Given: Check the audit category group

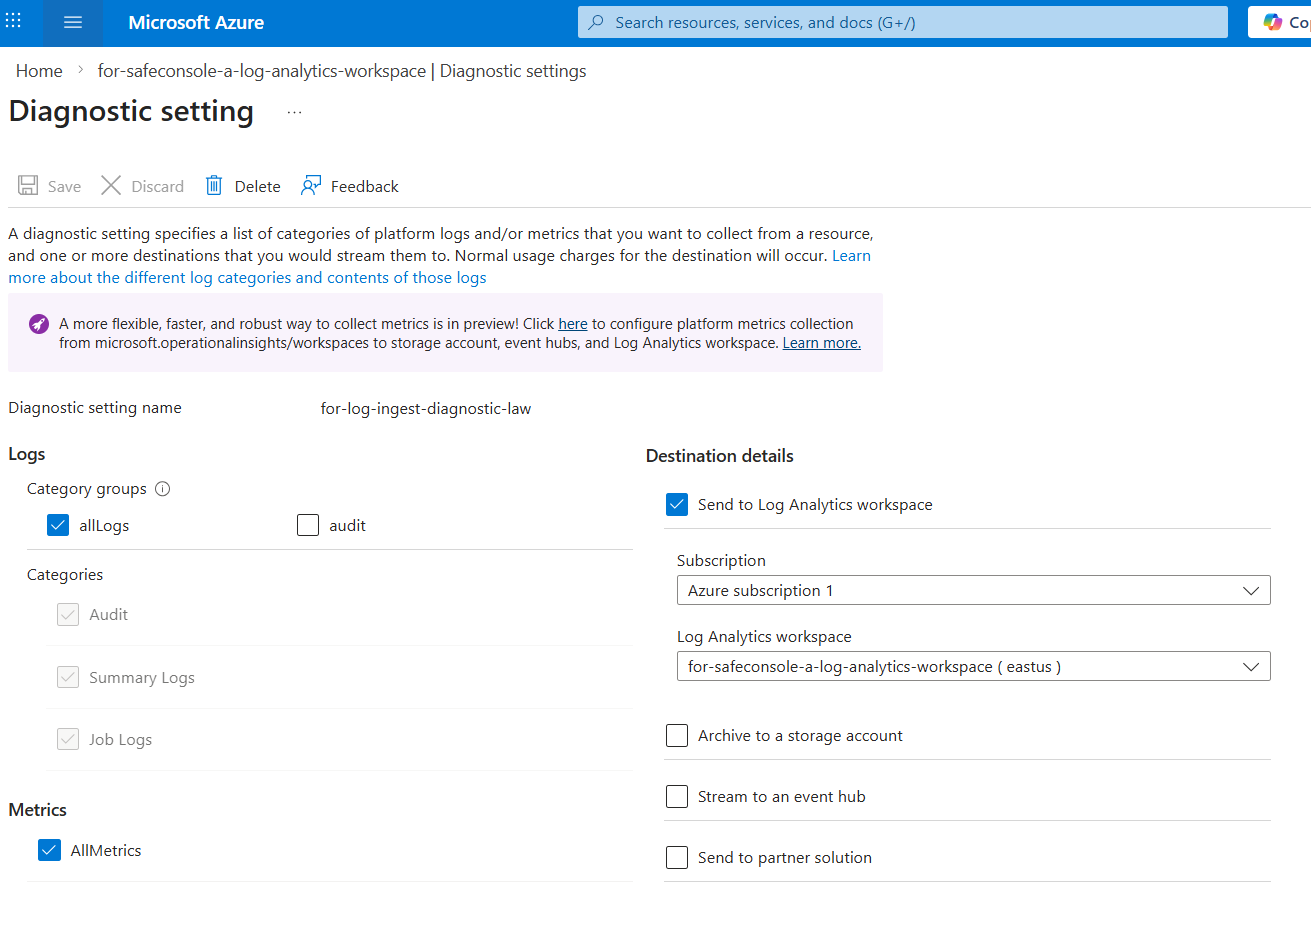Looking at the screenshot, I should (308, 525).
